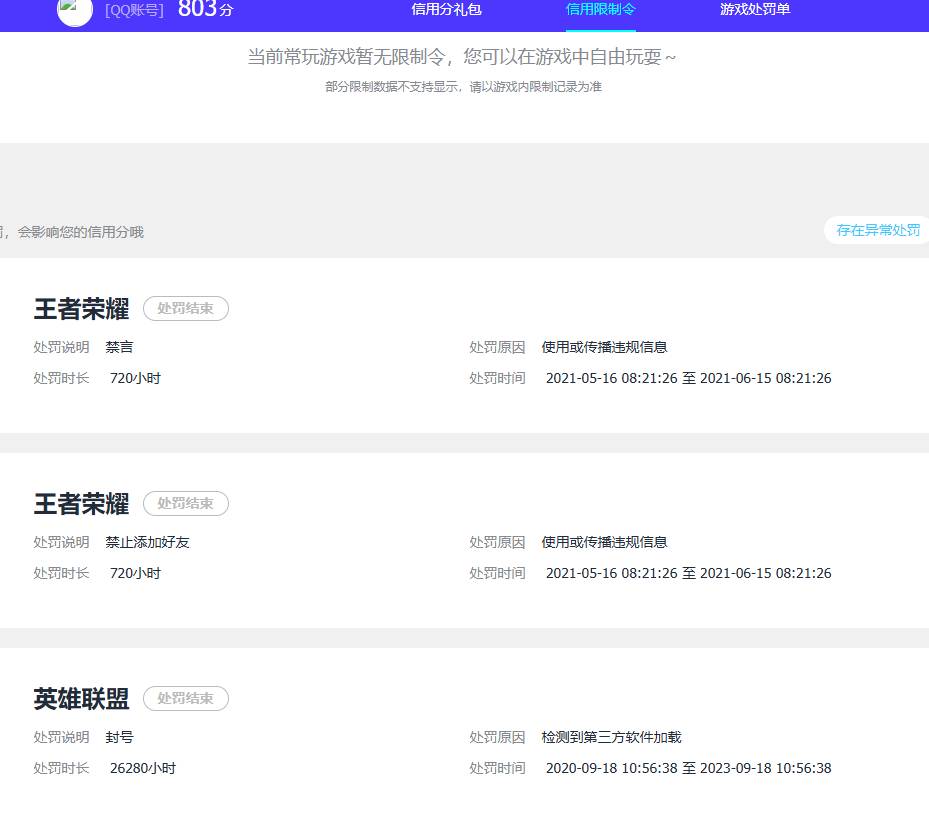Toggle the 处罚结束 badge for 英雄联盟
Viewport: 929px width, 823px height.
tap(186, 698)
